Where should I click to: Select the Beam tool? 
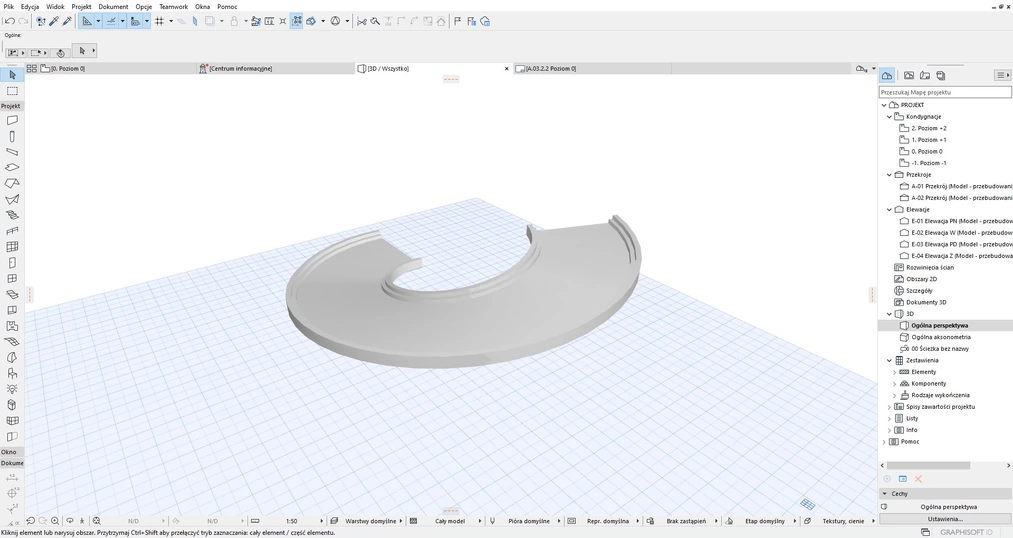click(x=12, y=152)
